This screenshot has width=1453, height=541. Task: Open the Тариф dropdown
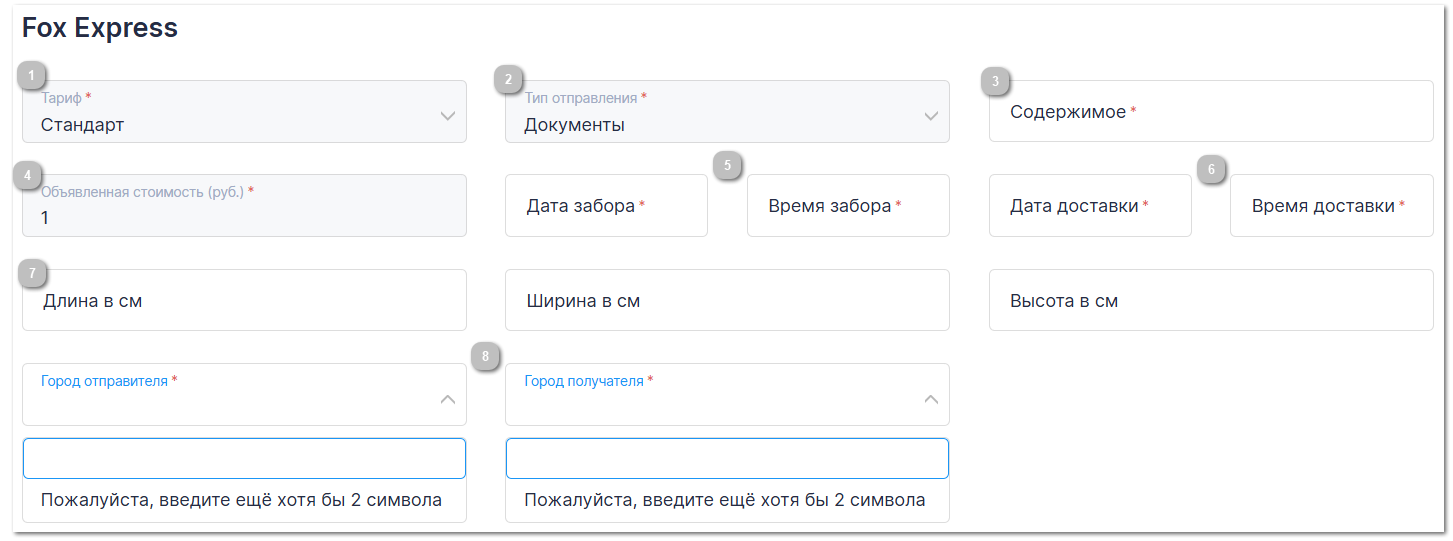[x=244, y=112]
